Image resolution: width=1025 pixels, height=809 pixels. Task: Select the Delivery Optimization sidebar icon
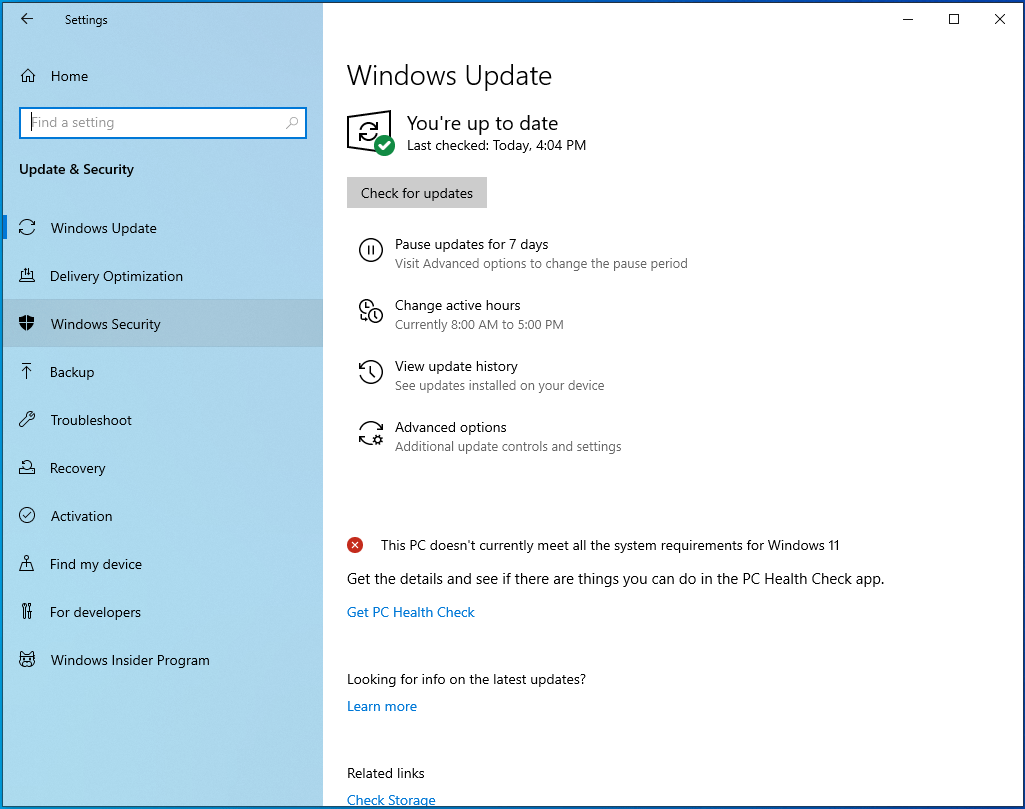pos(25,276)
